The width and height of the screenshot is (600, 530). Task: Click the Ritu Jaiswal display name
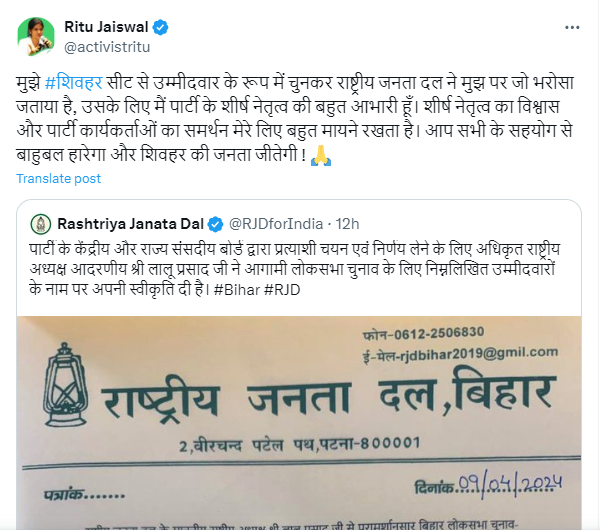(106, 27)
